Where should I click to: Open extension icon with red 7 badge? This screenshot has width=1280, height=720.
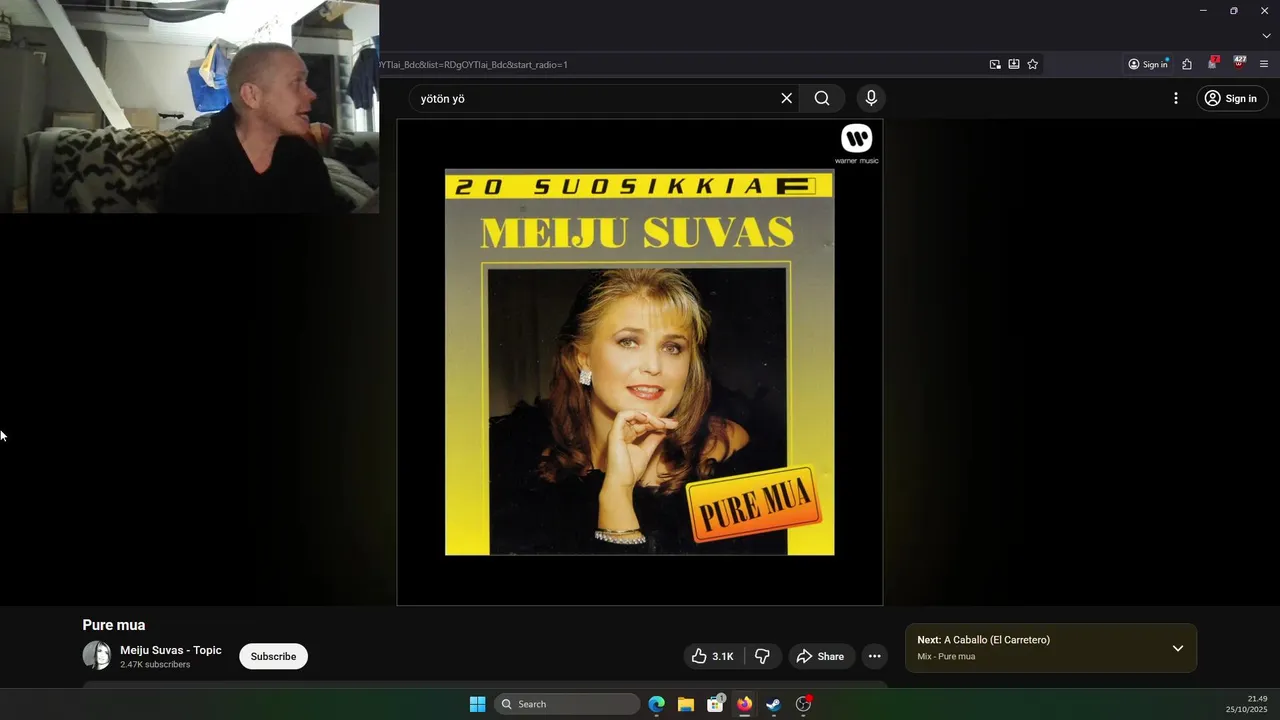[1213, 63]
